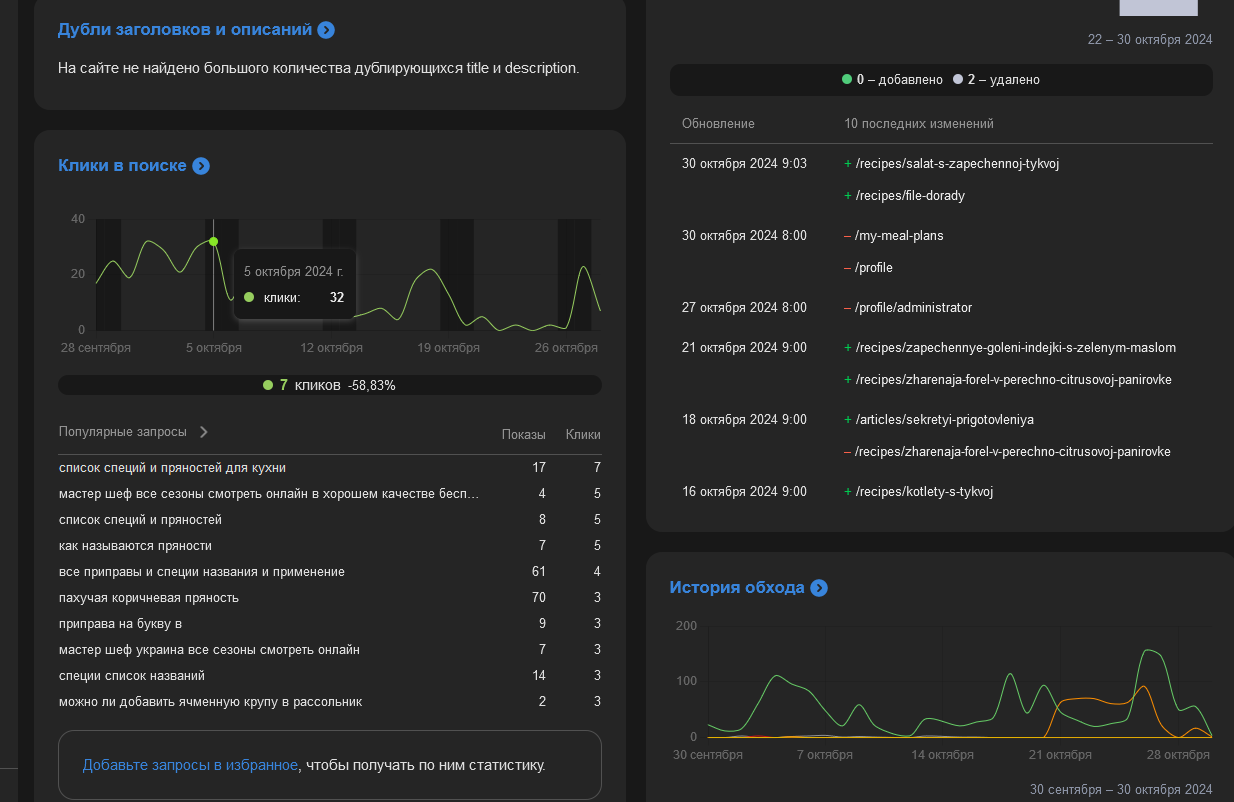Open query "список специй и пряностей для кухни"

point(173,468)
